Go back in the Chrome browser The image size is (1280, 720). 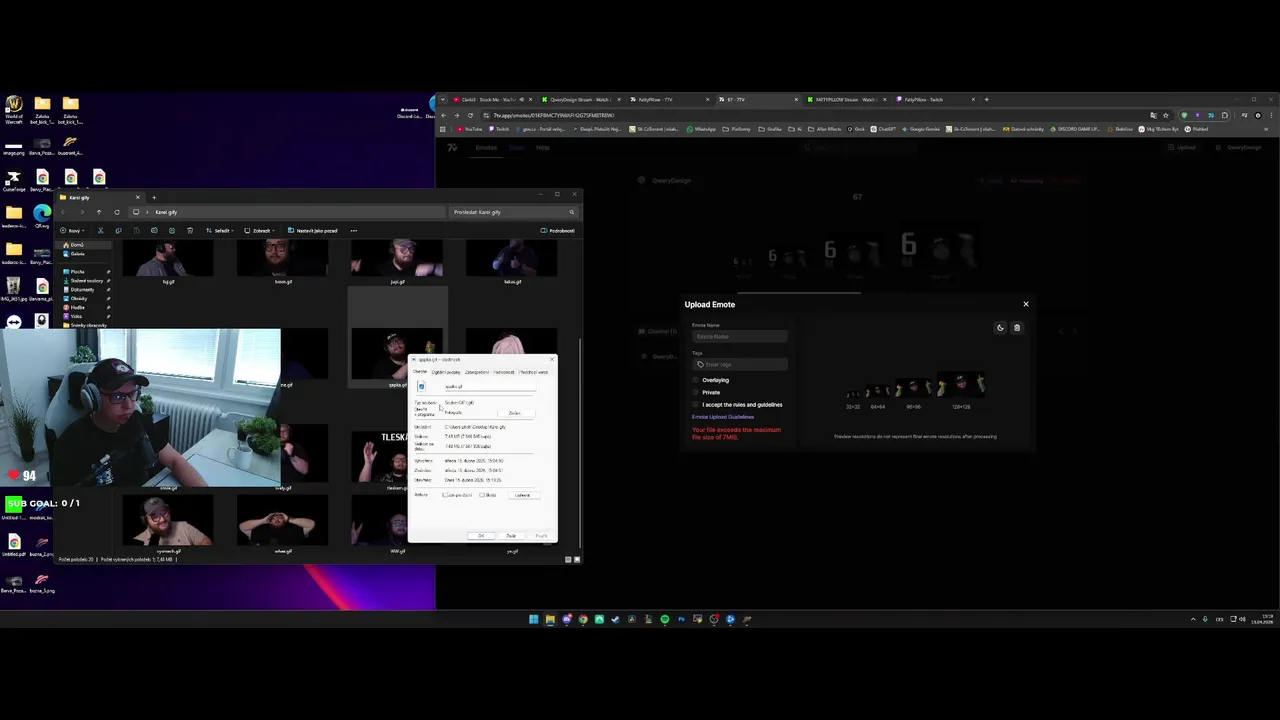click(x=444, y=115)
